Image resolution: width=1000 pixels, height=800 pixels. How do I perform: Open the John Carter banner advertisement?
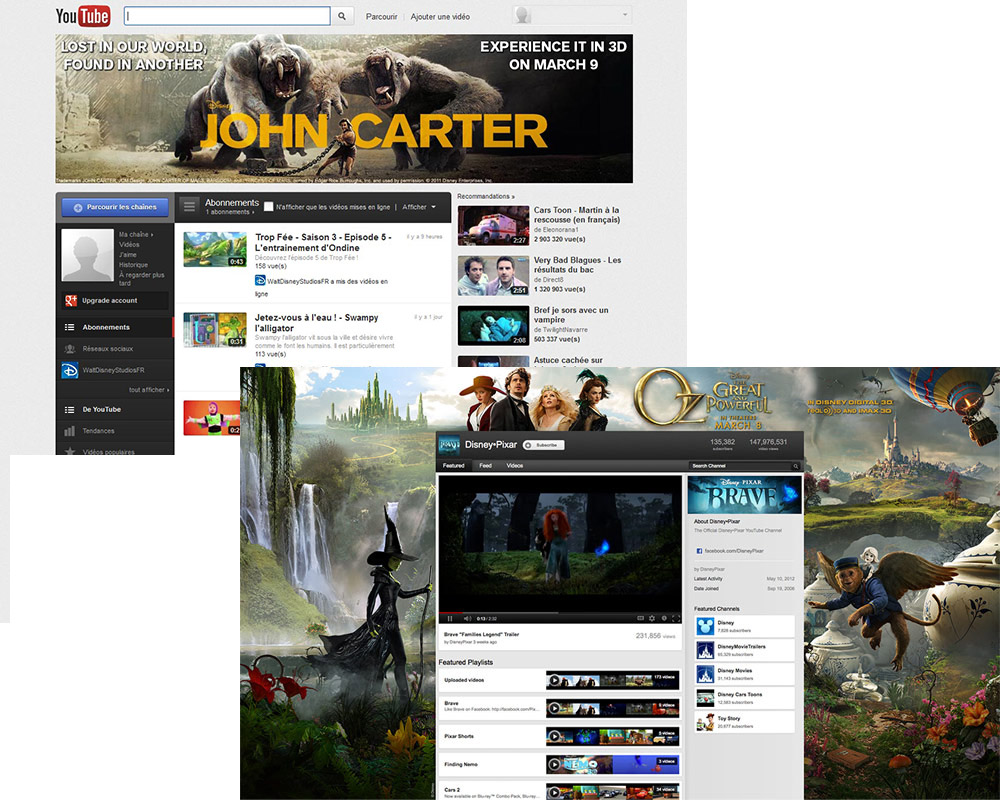344,109
